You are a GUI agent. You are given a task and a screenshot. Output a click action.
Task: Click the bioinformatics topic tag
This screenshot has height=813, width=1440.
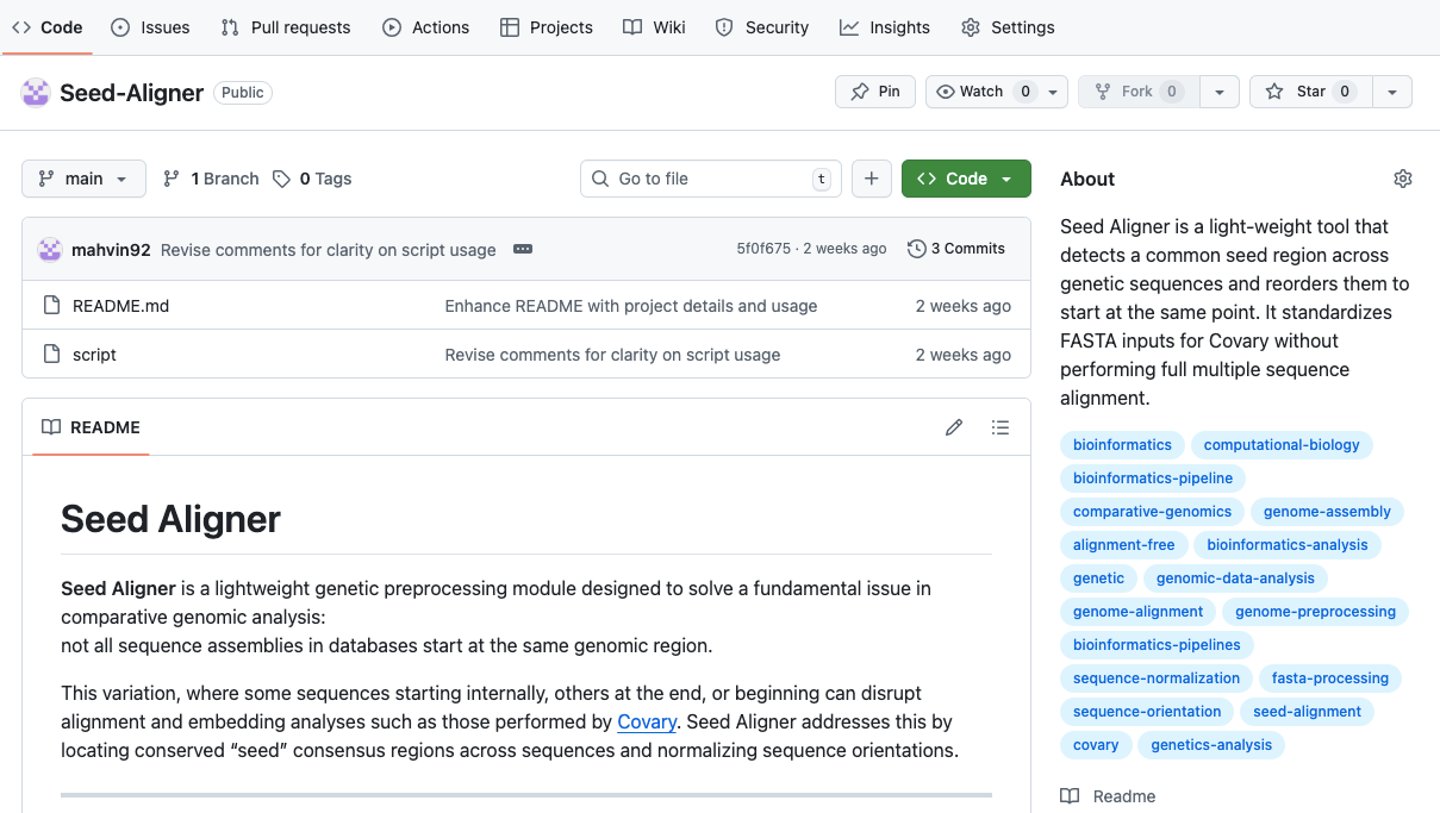(1122, 445)
